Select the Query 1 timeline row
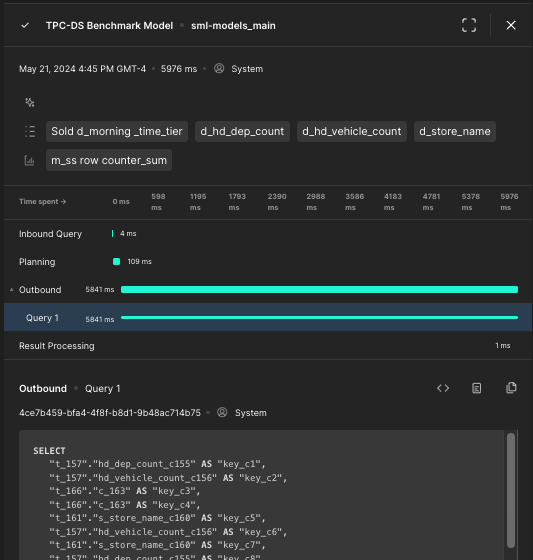This screenshot has width=533, height=560. click(x=268, y=317)
